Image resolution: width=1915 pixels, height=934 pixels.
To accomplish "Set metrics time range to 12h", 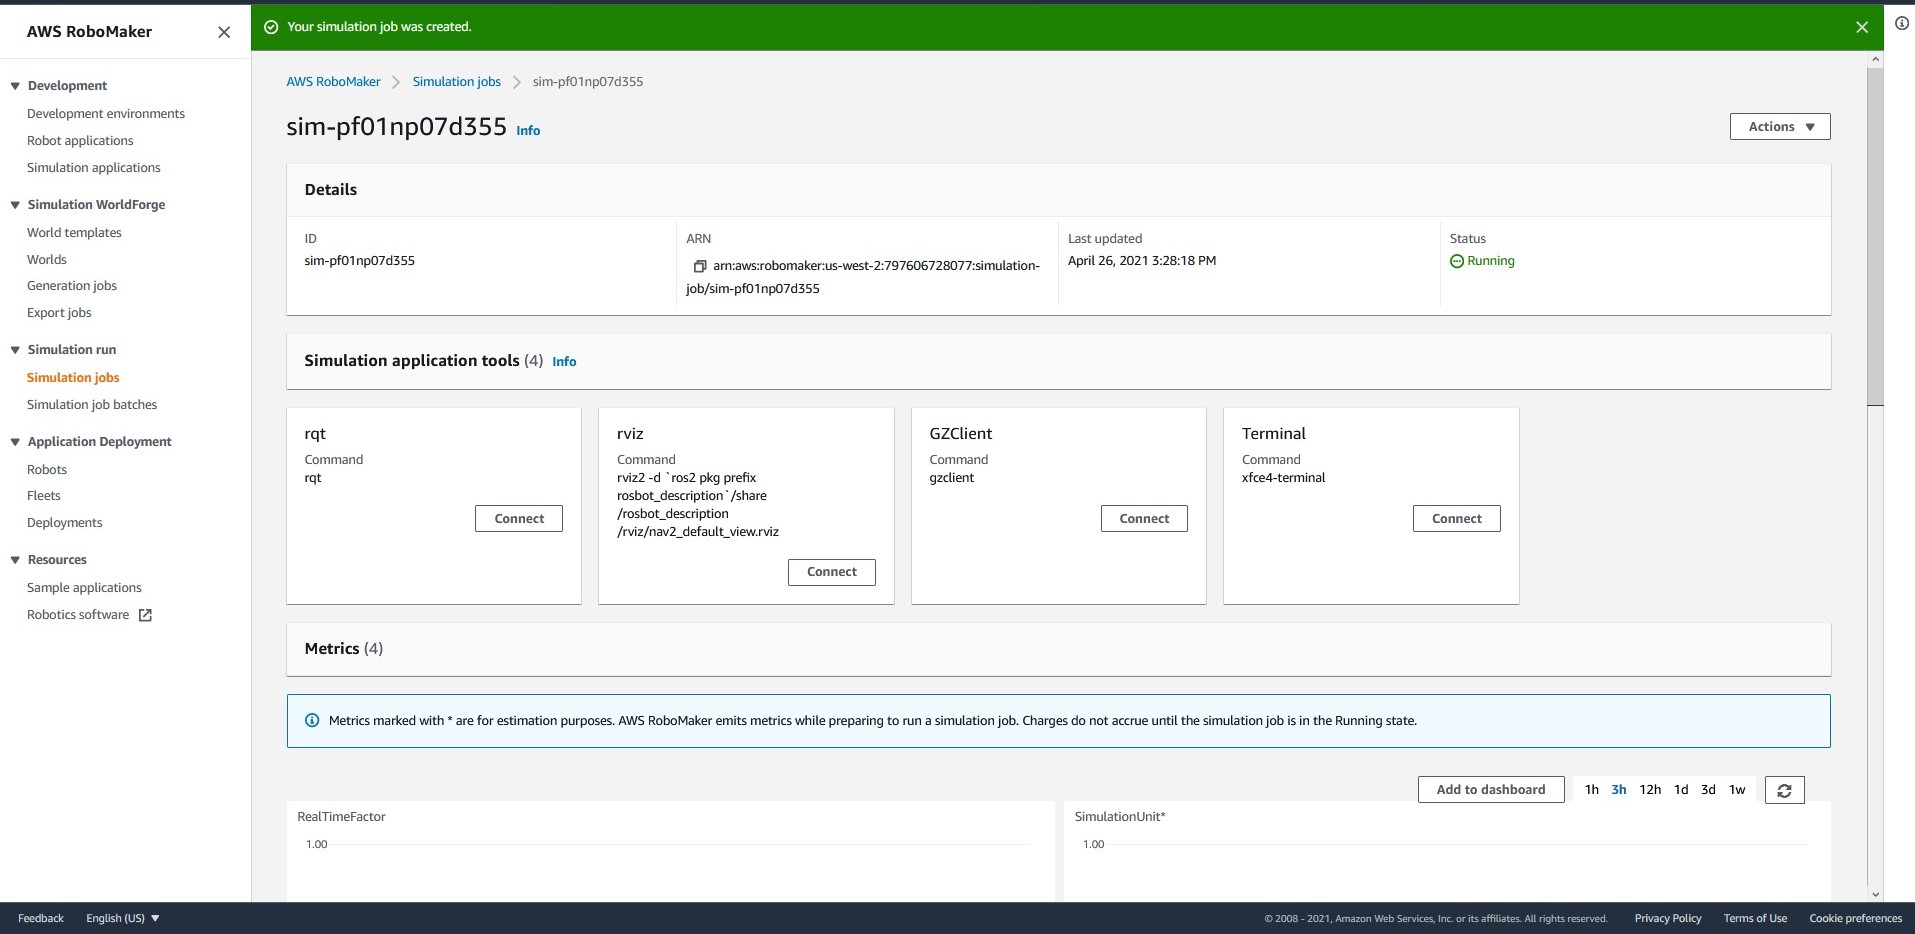I will [x=1650, y=790].
